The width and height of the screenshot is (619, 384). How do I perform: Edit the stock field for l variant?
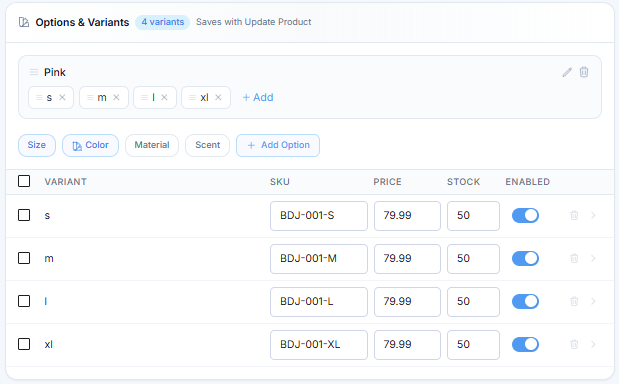(x=473, y=302)
